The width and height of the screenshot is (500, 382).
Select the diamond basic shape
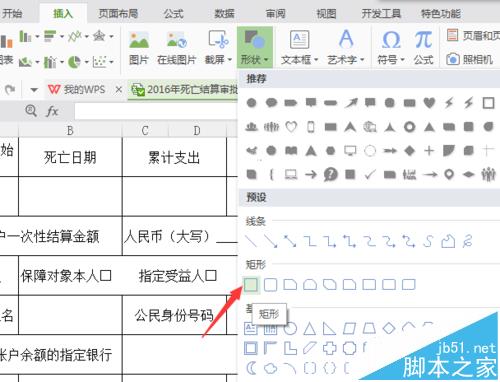tap(389, 328)
